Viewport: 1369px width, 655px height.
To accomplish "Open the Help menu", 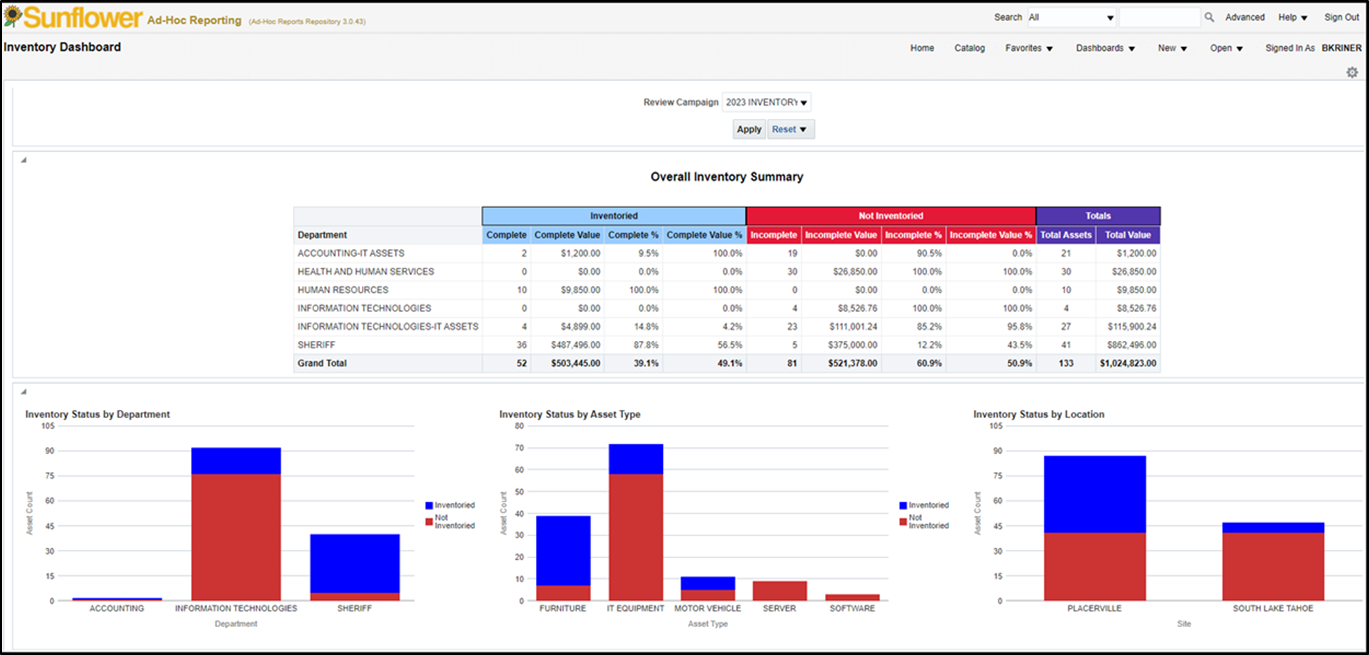I will click(x=1292, y=17).
